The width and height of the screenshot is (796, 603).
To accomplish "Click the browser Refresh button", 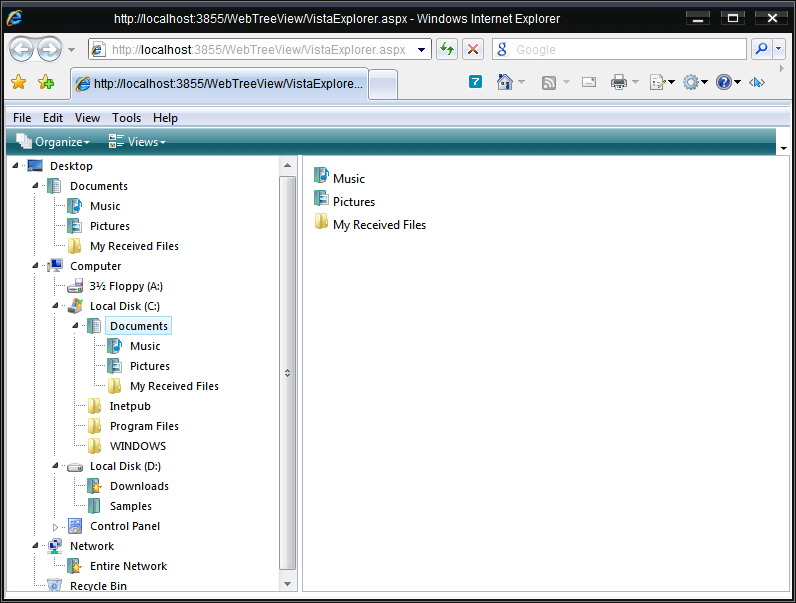I will coord(447,50).
